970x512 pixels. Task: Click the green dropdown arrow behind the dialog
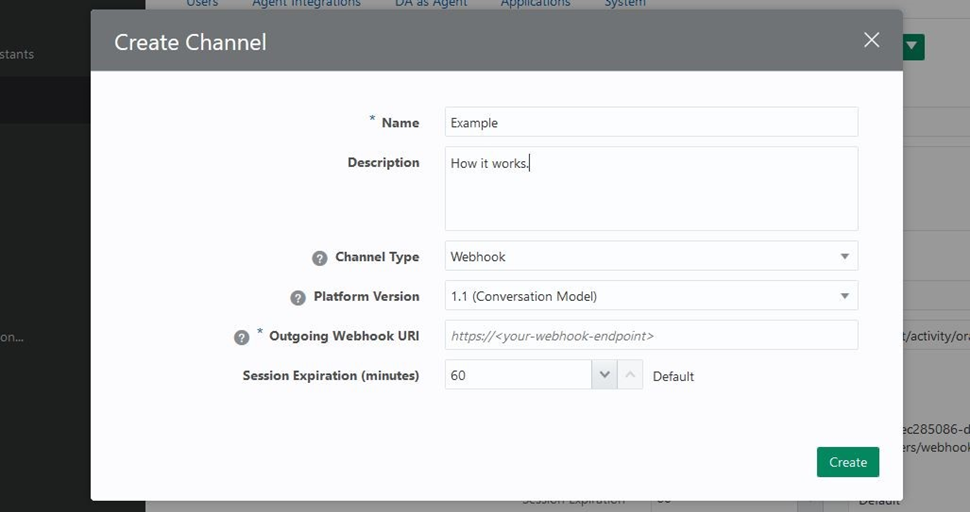(914, 47)
